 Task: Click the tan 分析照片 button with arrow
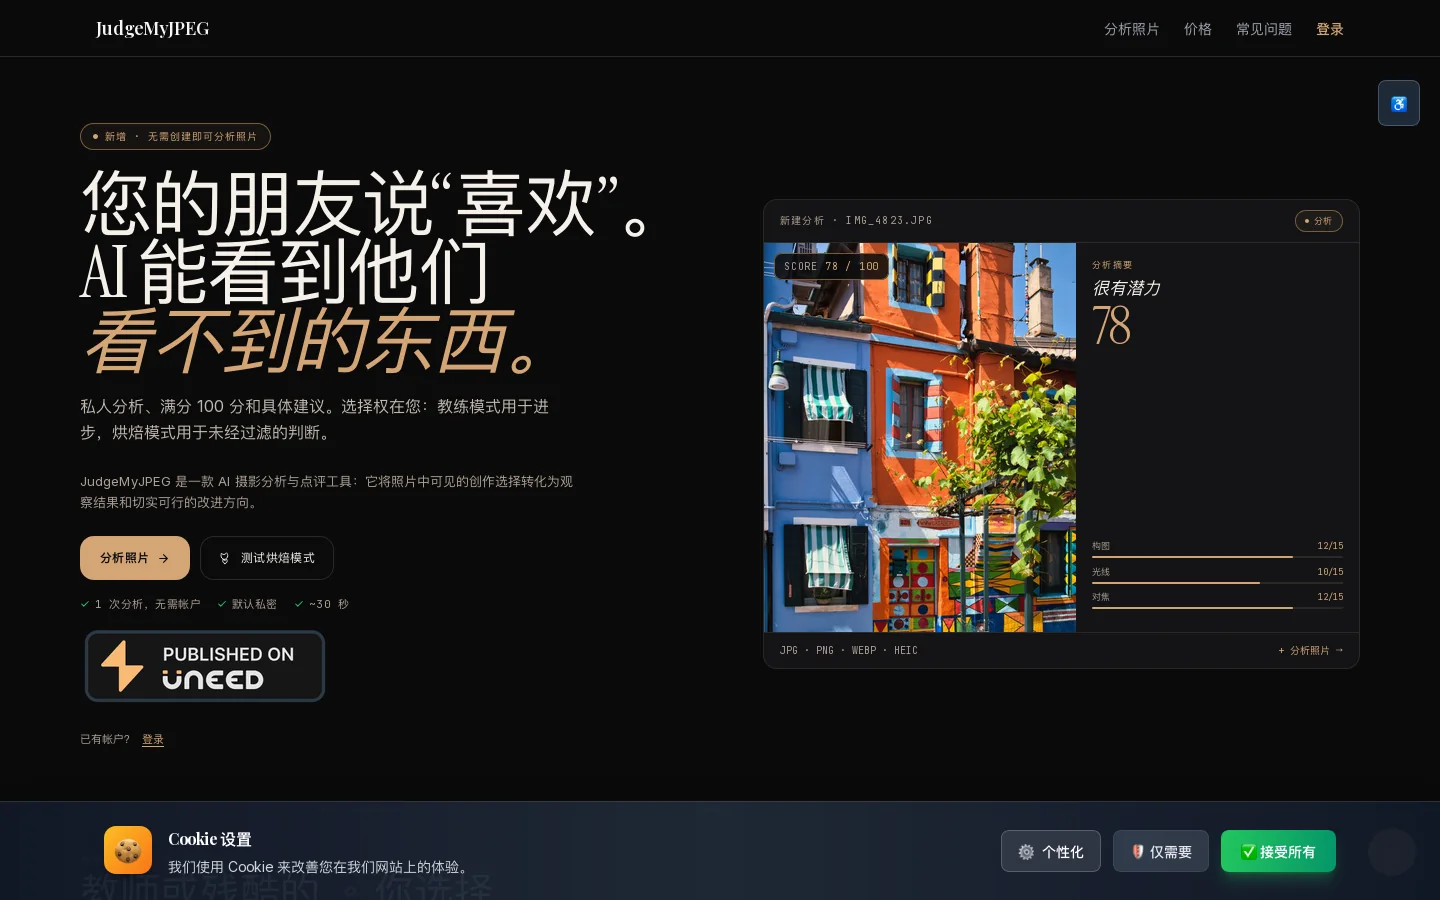pyautogui.click(x=135, y=558)
